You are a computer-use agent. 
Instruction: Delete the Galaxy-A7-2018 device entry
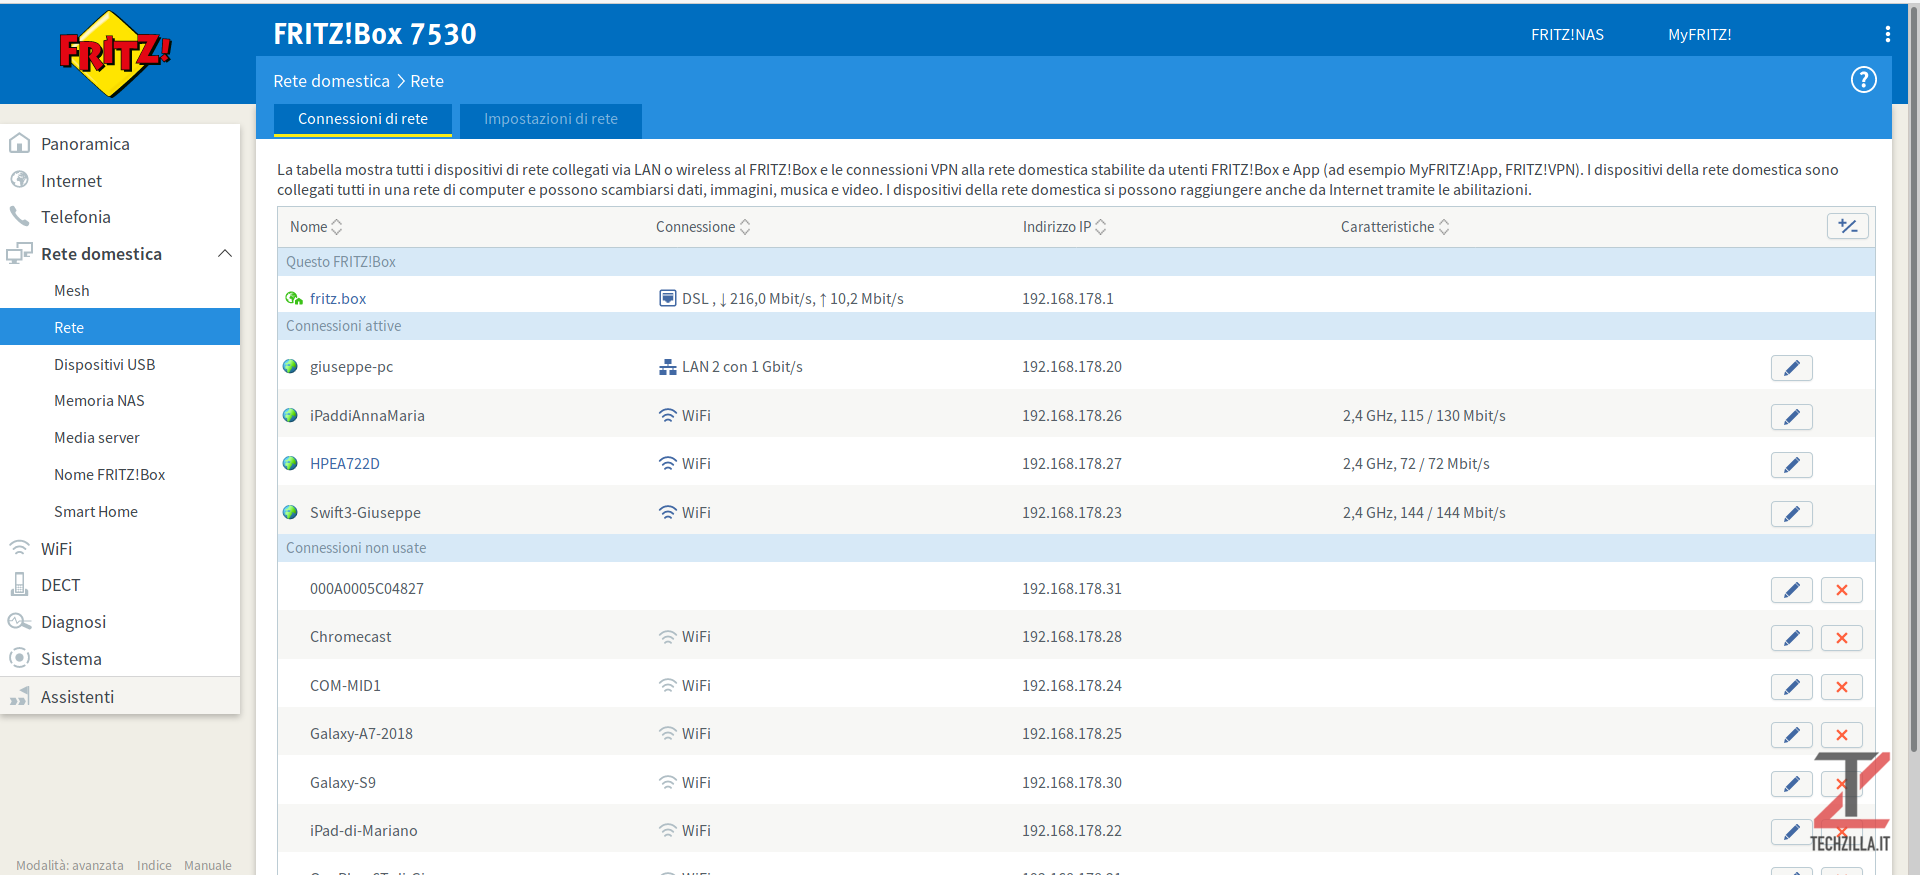point(1841,735)
